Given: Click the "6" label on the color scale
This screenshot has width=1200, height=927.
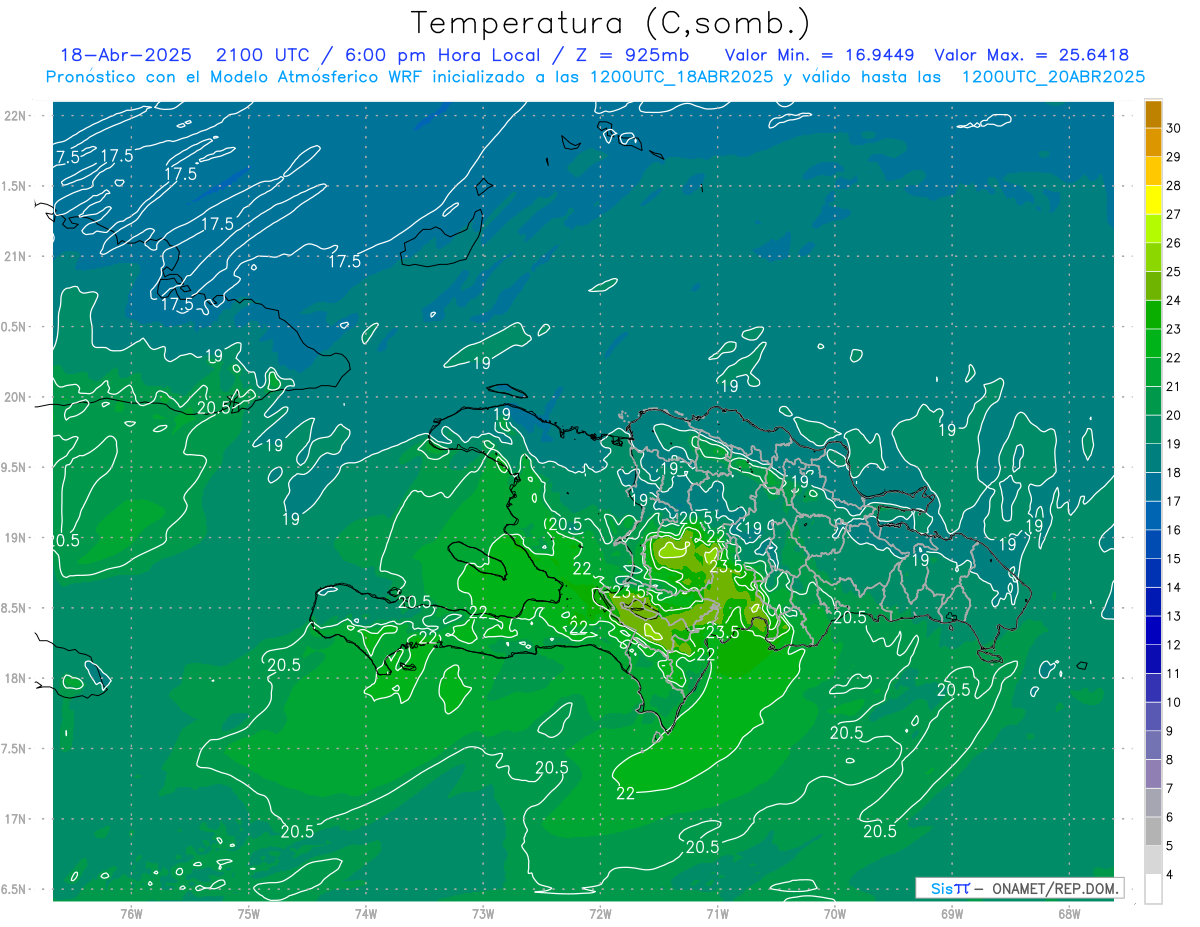Looking at the screenshot, I should [x=1170, y=818].
